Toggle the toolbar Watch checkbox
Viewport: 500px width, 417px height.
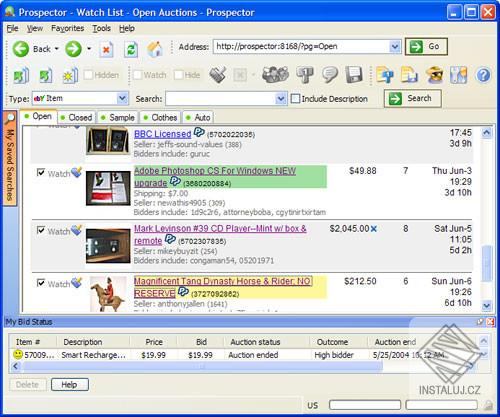[x=137, y=75]
